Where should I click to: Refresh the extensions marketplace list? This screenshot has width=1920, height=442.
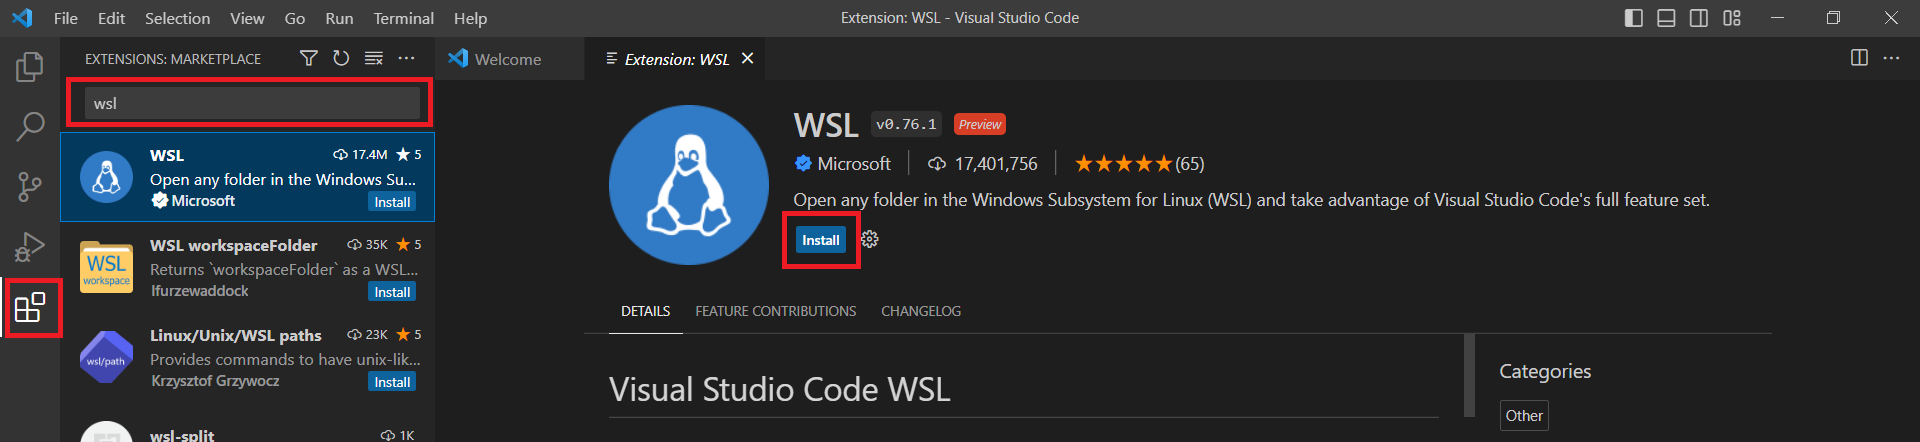(341, 59)
